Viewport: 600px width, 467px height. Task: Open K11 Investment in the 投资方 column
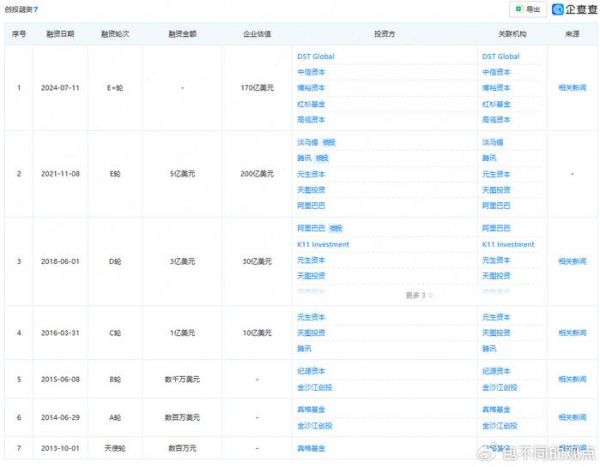[x=323, y=244]
